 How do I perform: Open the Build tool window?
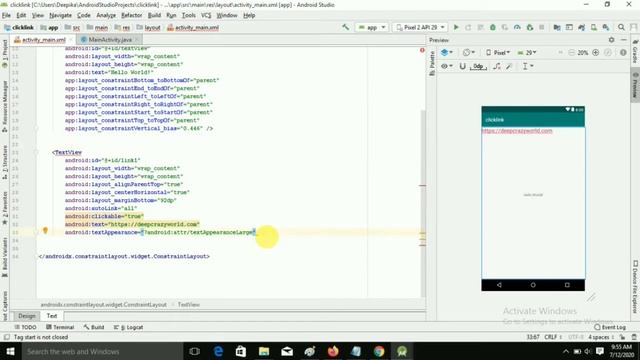(x=94, y=327)
